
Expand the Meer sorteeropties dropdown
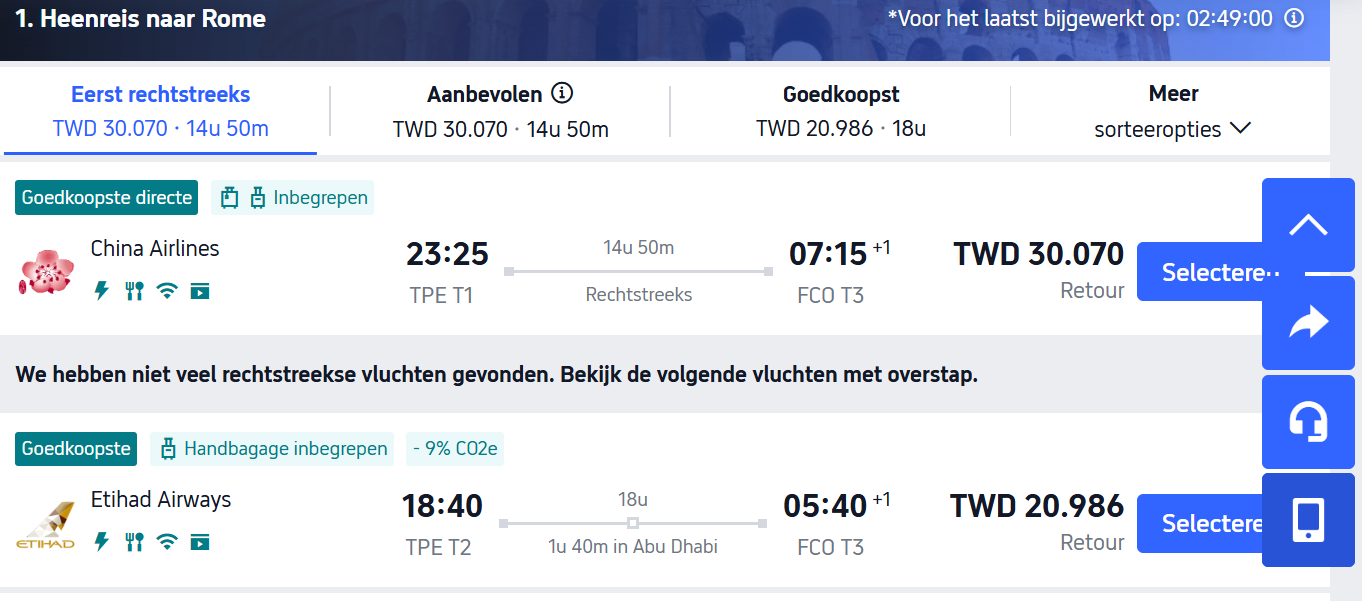point(1173,111)
